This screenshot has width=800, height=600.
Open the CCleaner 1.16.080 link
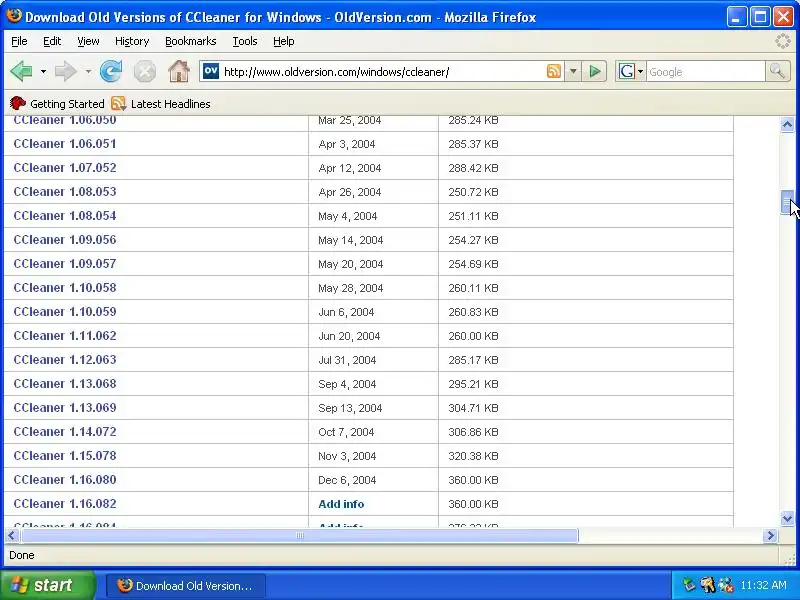click(65, 480)
